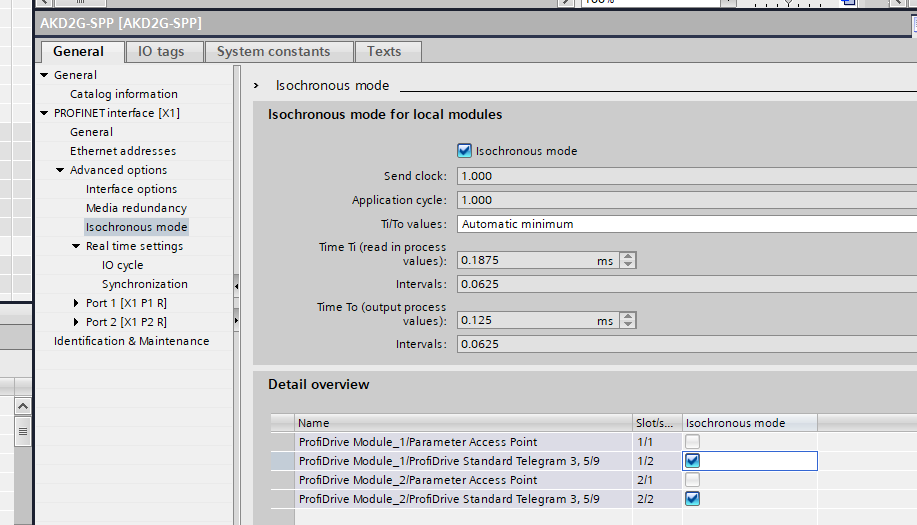Select the ProfiDrive Module_1/Parameter Access Point row

463,442
